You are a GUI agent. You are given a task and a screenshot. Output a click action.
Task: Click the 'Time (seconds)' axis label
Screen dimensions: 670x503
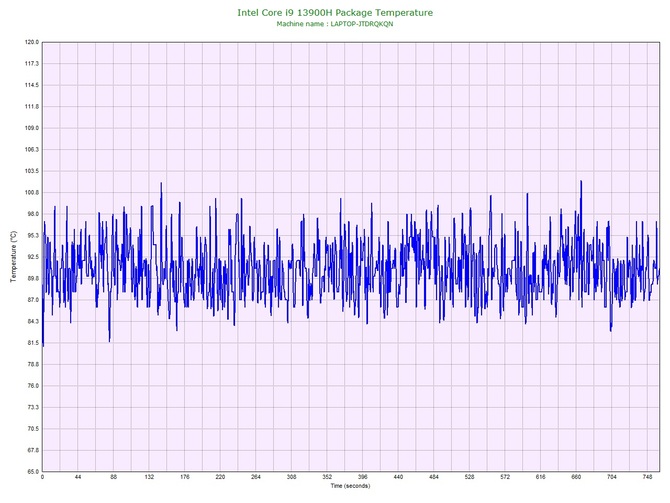point(350,486)
